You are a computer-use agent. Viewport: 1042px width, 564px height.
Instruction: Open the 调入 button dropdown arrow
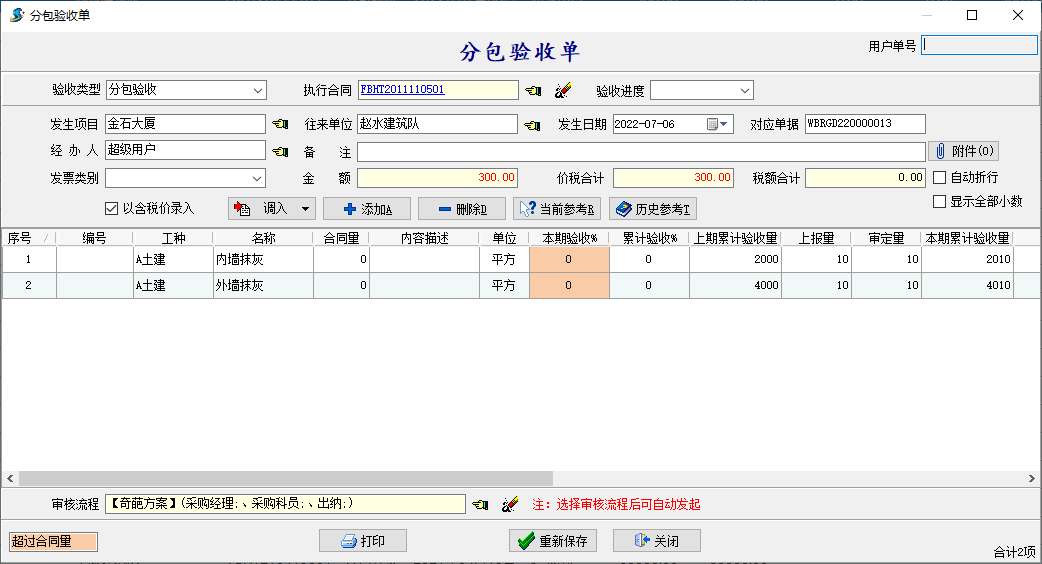coord(305,209)
